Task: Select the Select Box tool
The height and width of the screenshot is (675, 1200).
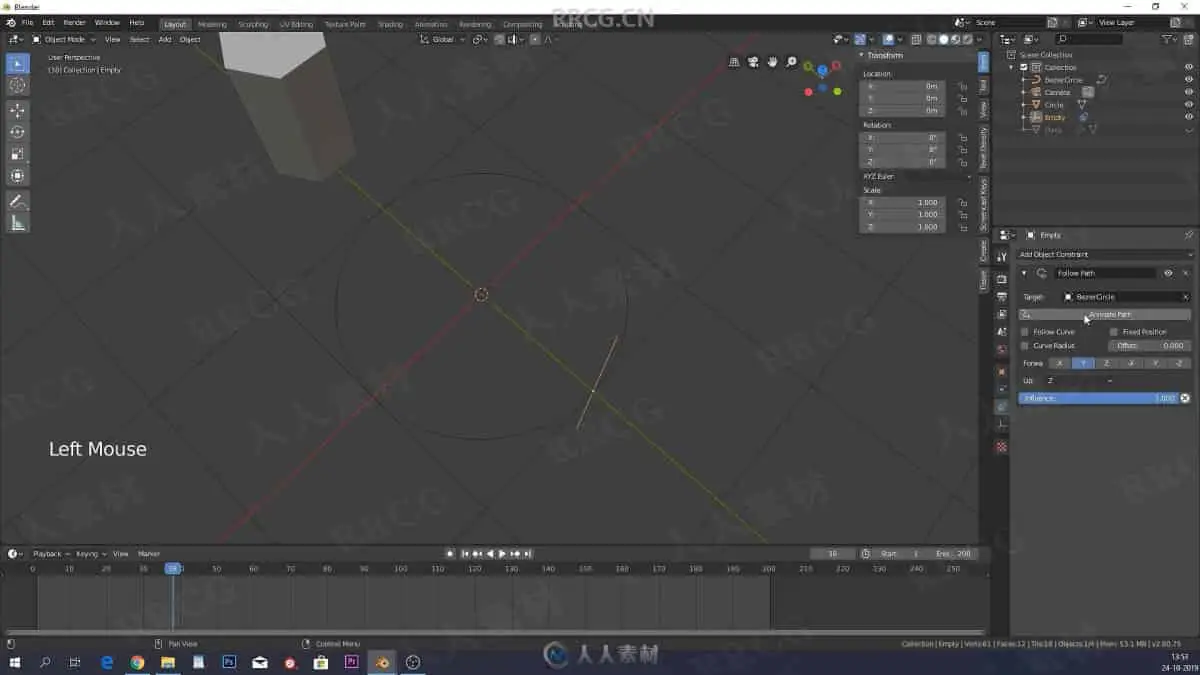Action: tap(18, 64)
